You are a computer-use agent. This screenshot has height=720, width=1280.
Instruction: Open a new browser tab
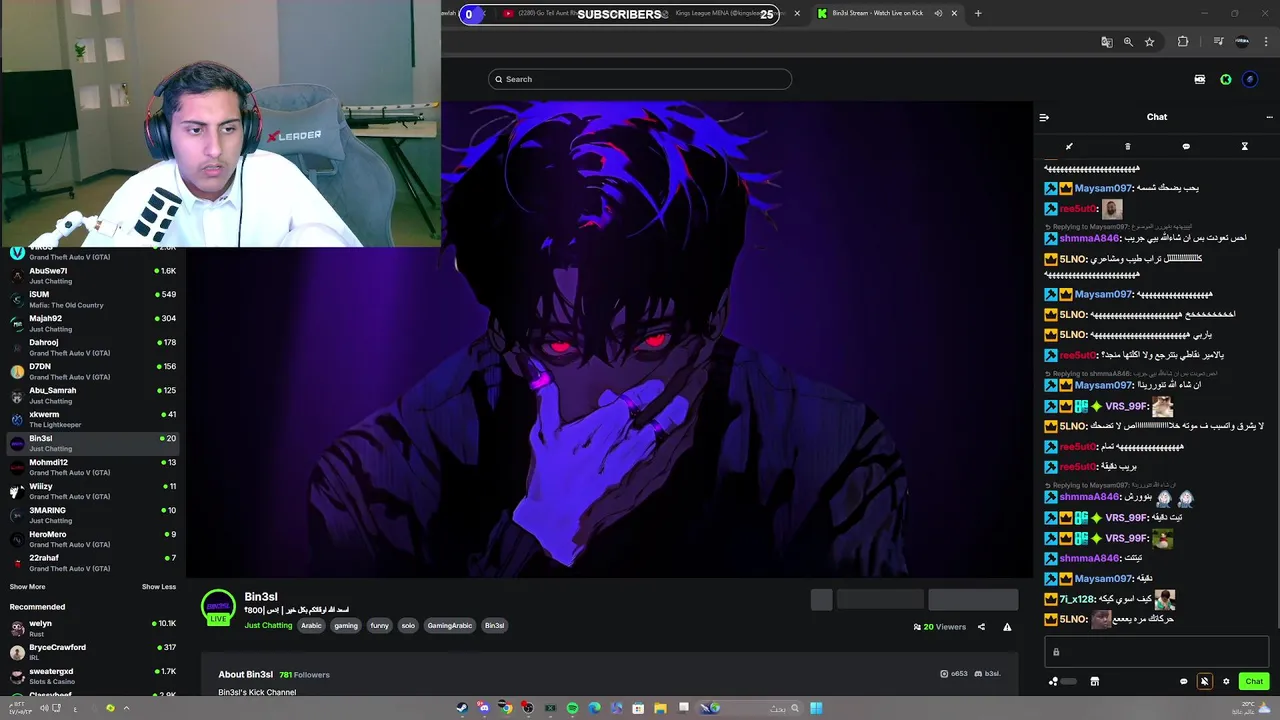pos(978,13)
